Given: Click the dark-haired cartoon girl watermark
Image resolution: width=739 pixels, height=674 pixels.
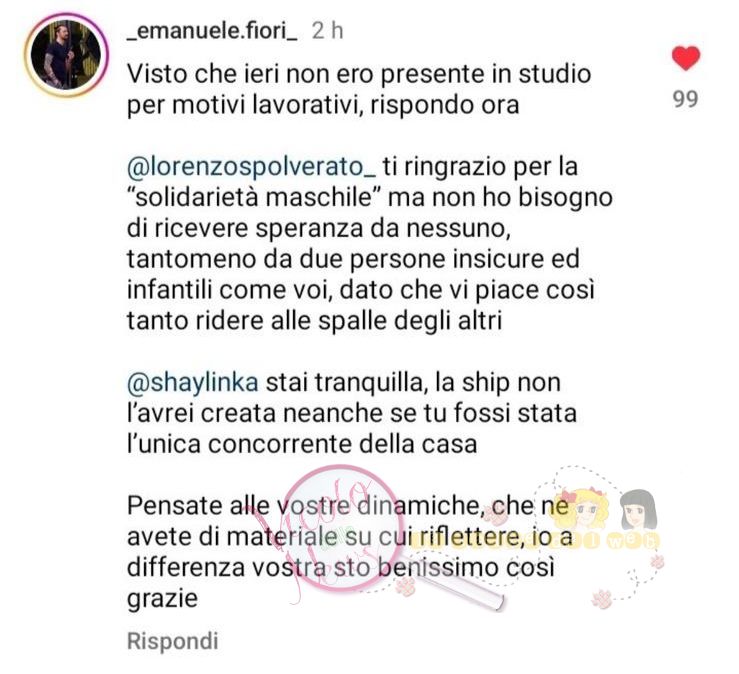Looking at the screenshot, I should (x=639, y=510).
